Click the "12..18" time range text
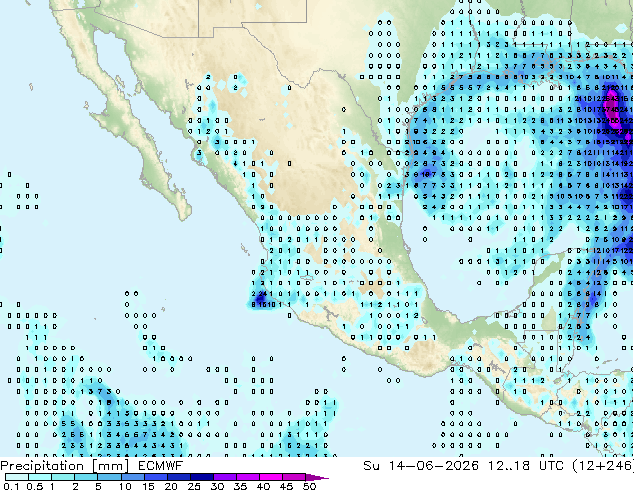This screenshot has width=634, height=490. click(509, 466)
